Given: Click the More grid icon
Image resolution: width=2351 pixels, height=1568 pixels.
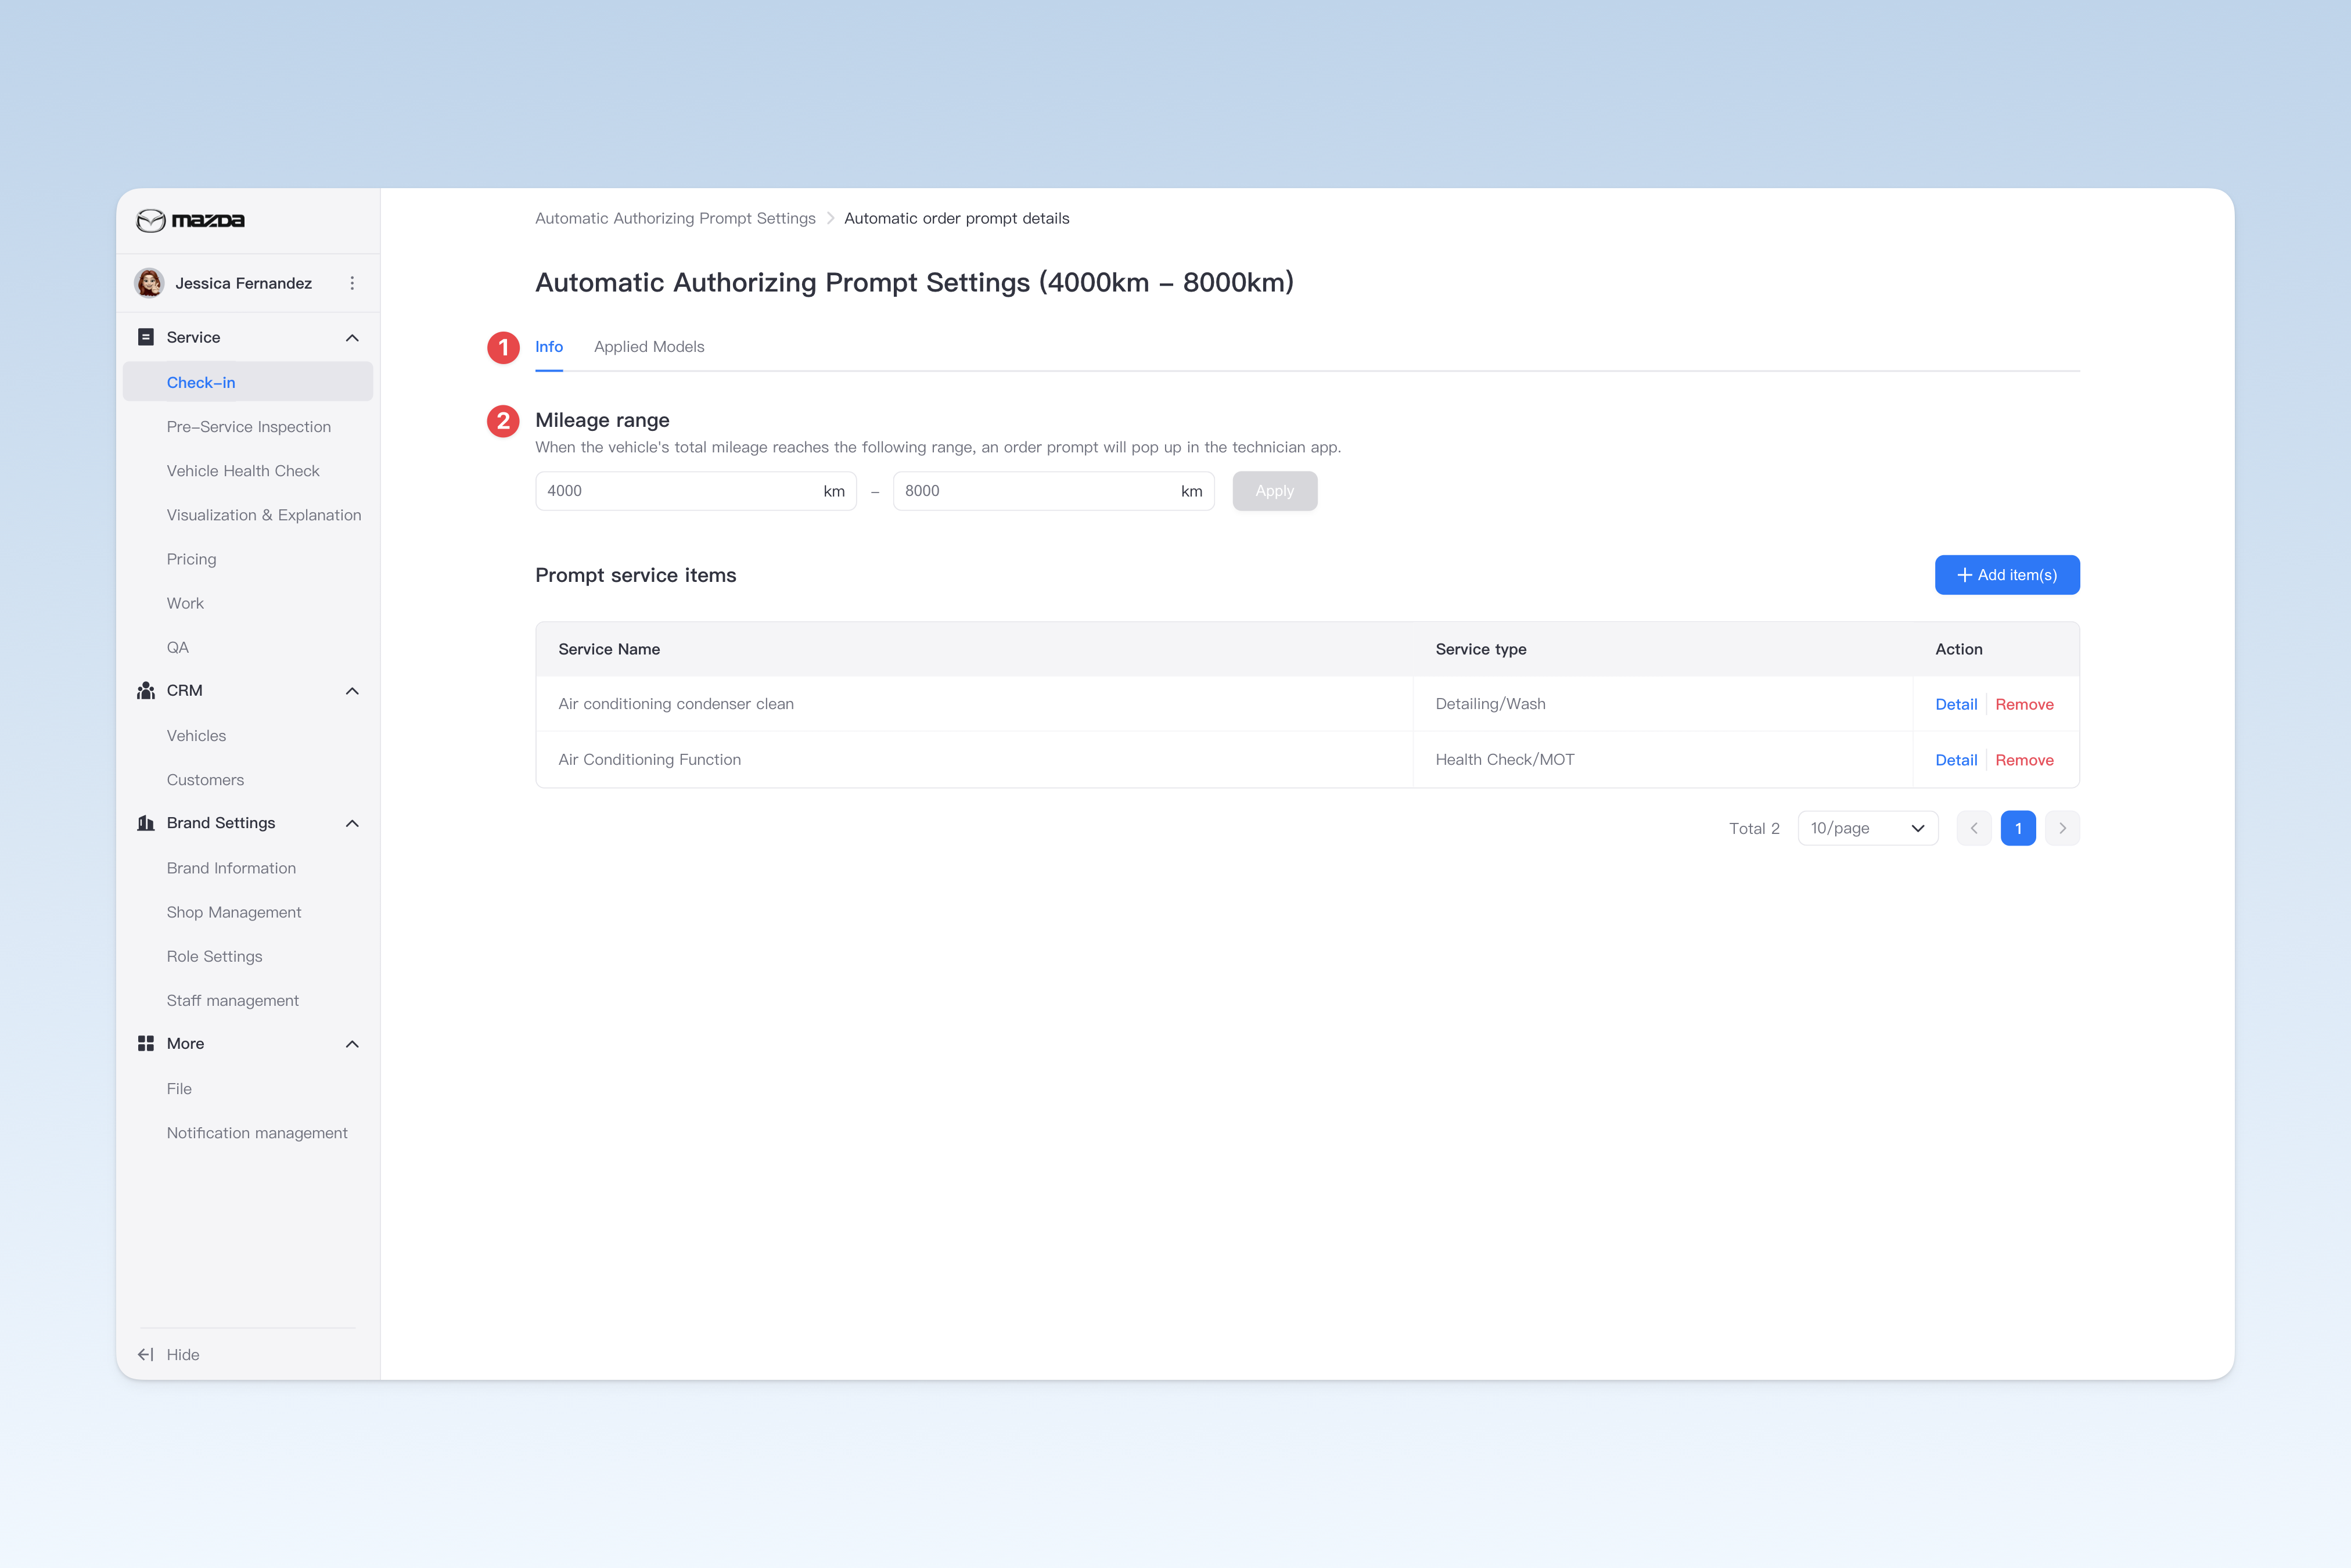Looking at the screenshot, I should [x=146, y=1043].
